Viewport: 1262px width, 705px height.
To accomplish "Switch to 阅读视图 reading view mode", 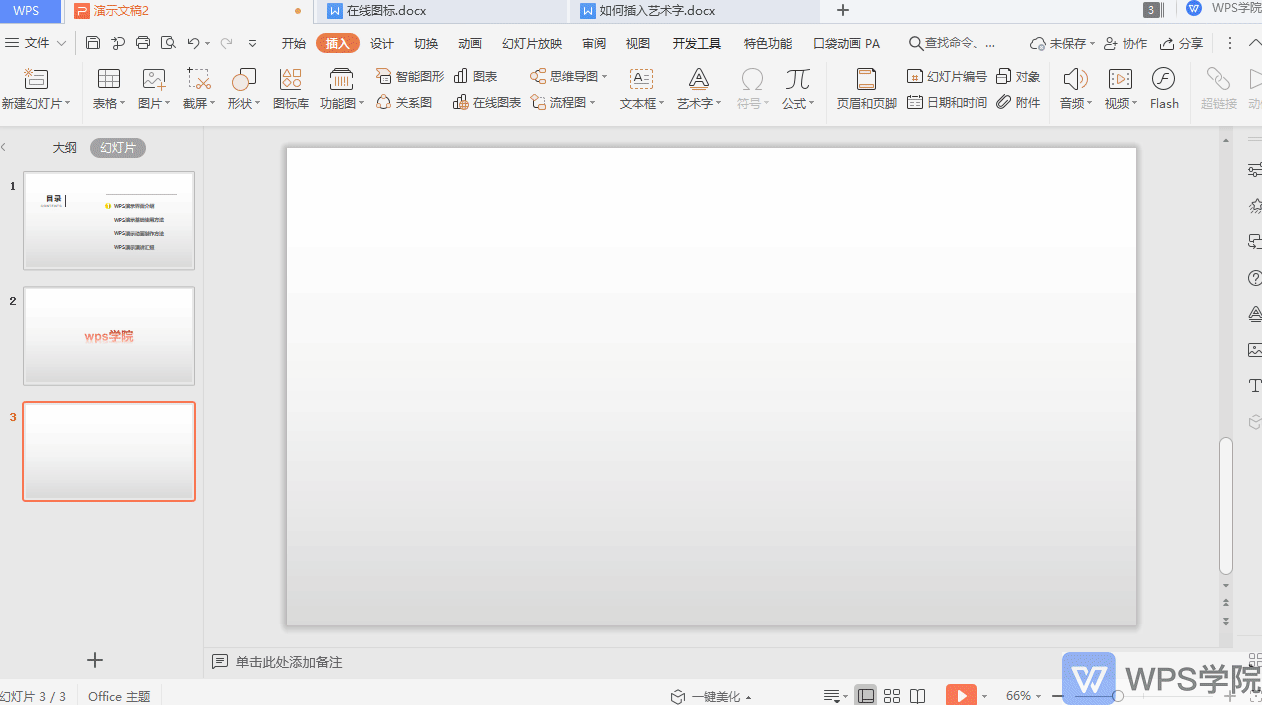I will [x=918, y=695].
